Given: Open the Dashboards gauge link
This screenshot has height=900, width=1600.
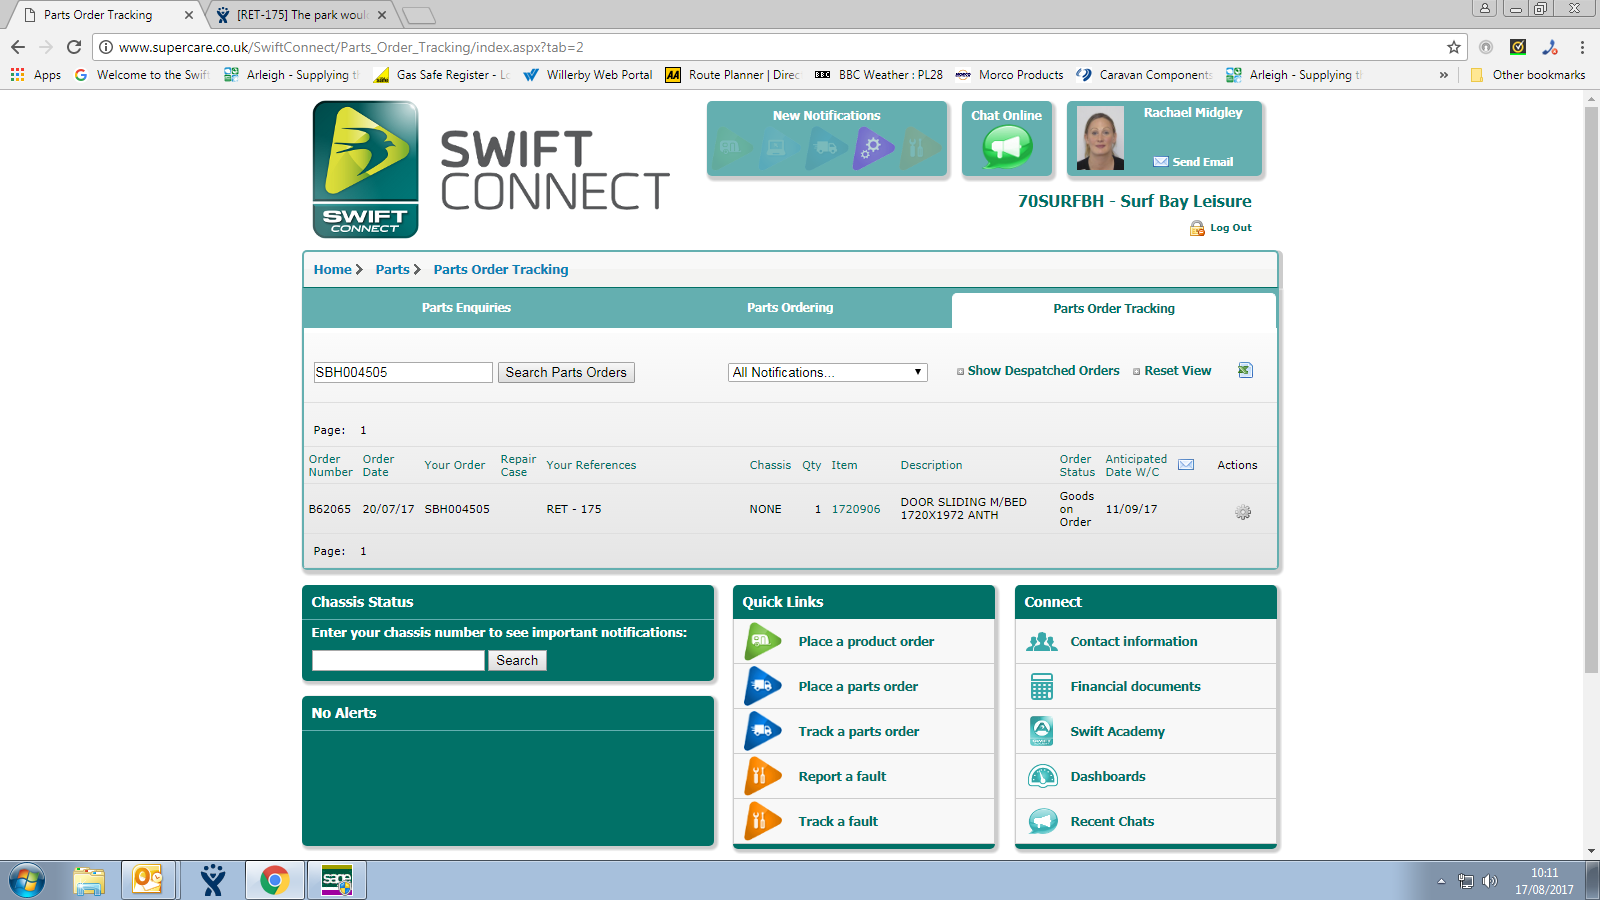Looking at the screenshot, I should coord(1107,776).
